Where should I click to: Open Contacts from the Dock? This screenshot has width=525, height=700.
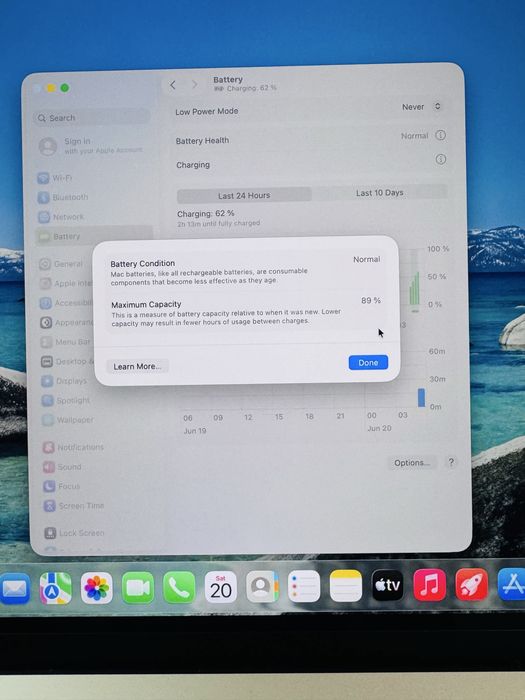tap(262, 586)
